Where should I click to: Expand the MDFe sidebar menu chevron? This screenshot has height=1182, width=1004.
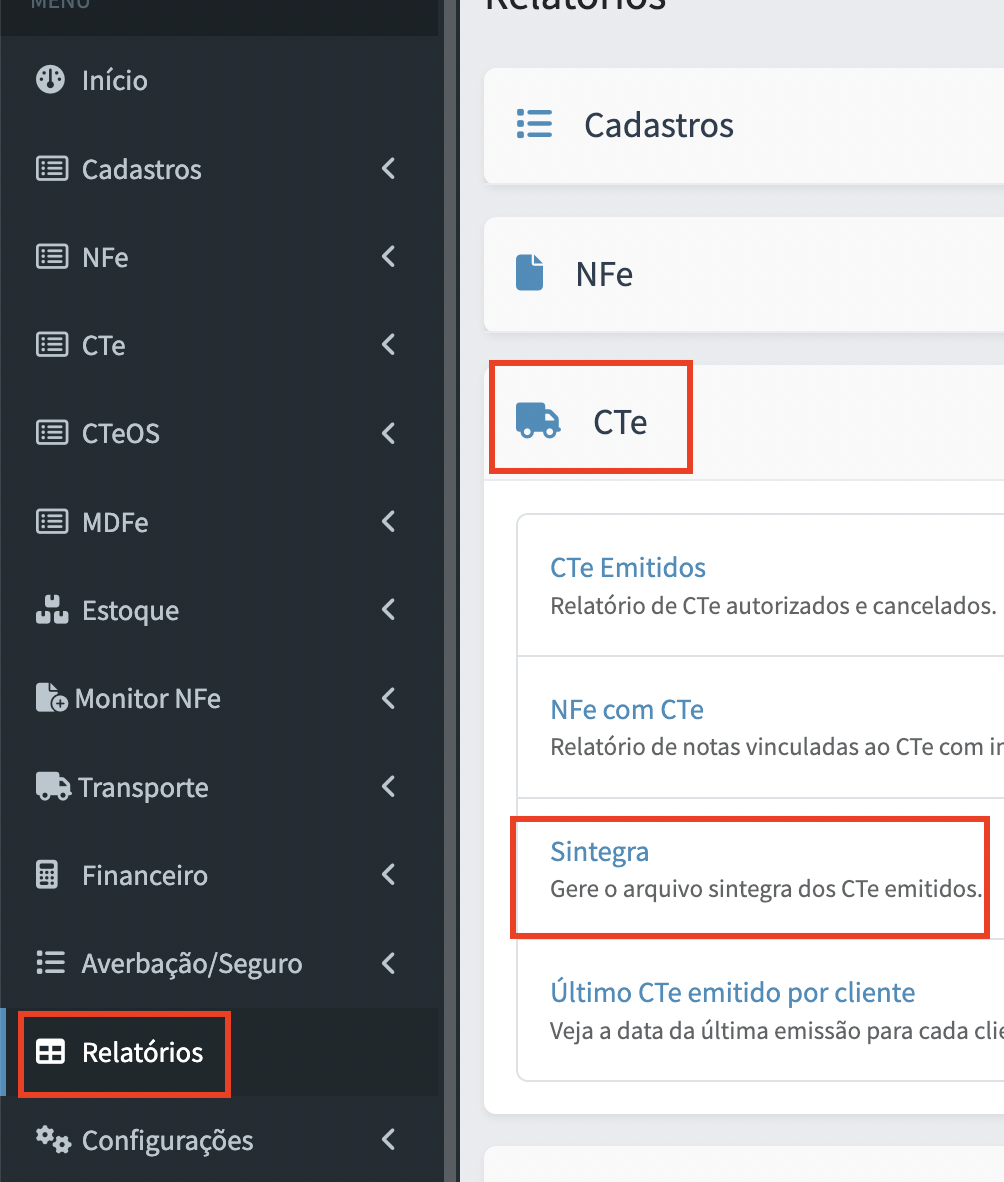pos(388,522)
